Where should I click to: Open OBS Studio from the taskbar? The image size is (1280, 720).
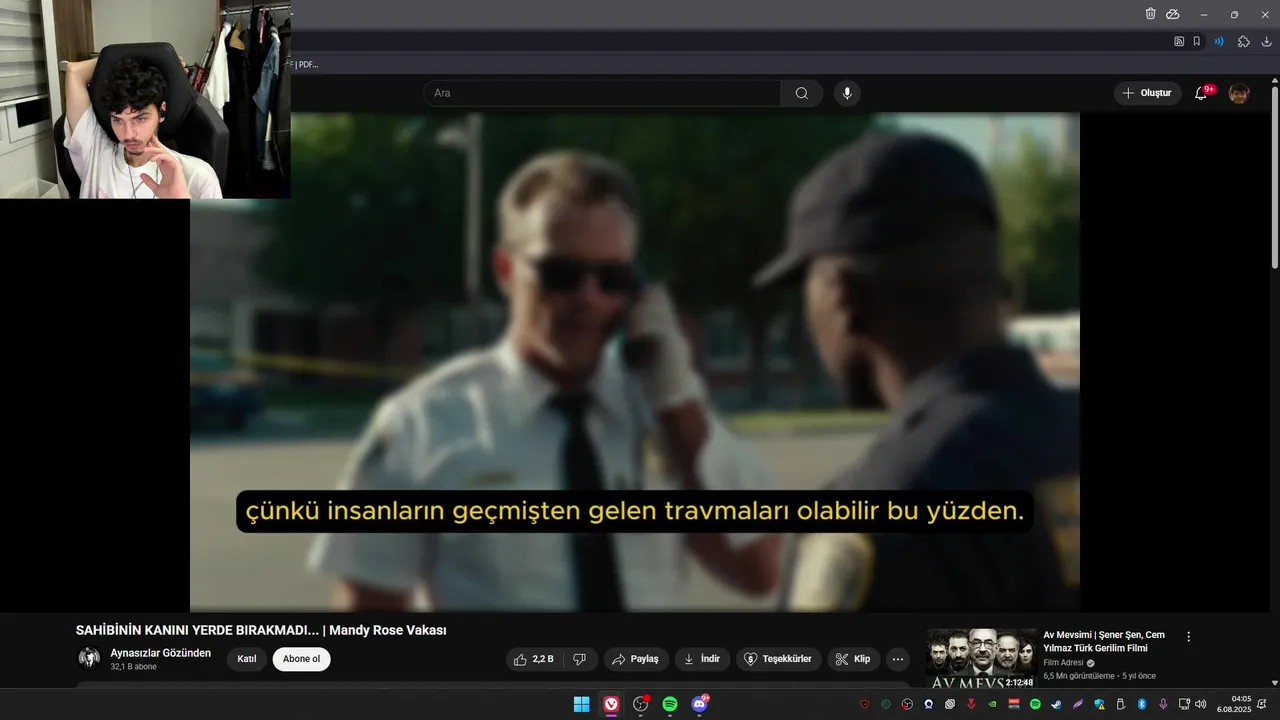pos(641,704)
